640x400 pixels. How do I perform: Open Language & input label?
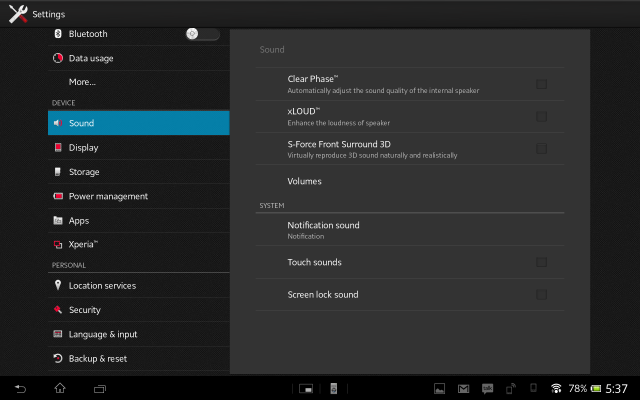tap(103, 334)
